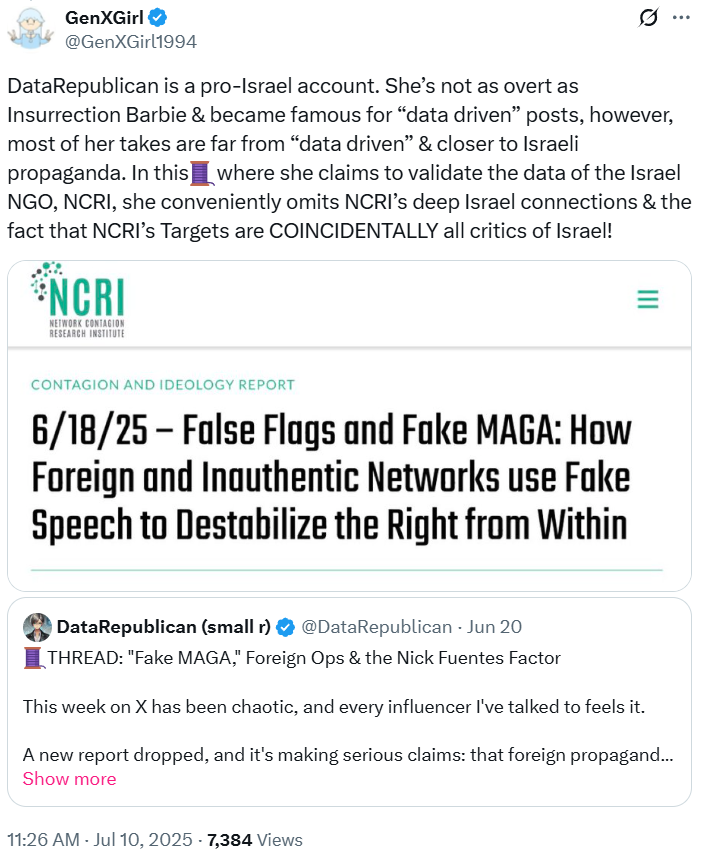Open DataRepublican (small r) name link
This screenshot has height=857, width=704.
pyautogui.click(x=163, y=627)
